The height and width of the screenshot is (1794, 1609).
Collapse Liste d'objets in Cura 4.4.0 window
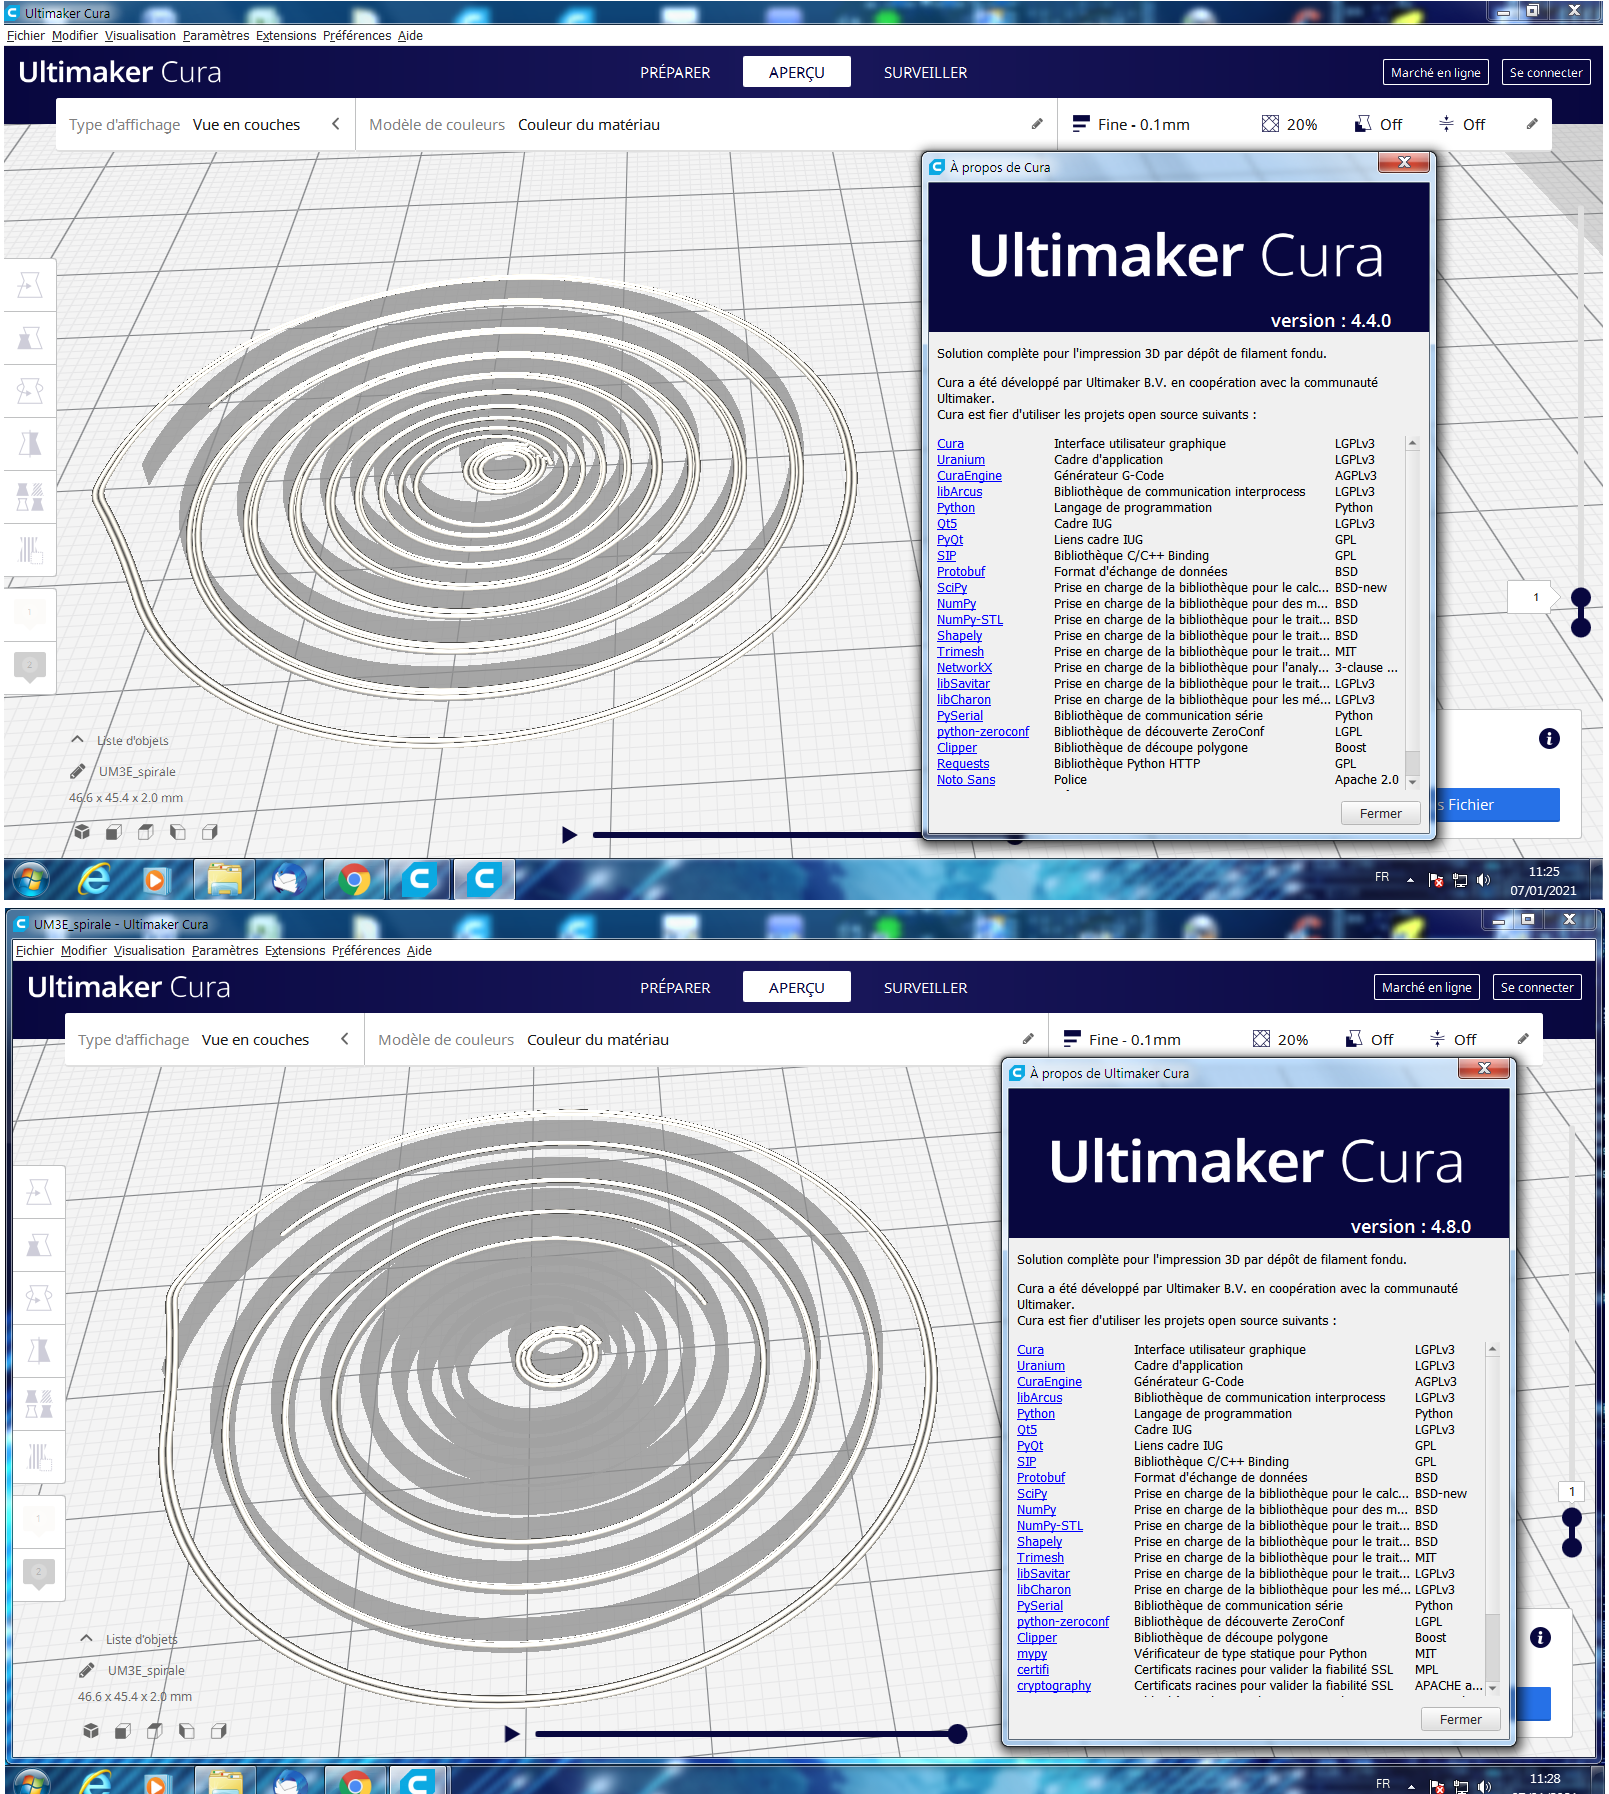77,740
